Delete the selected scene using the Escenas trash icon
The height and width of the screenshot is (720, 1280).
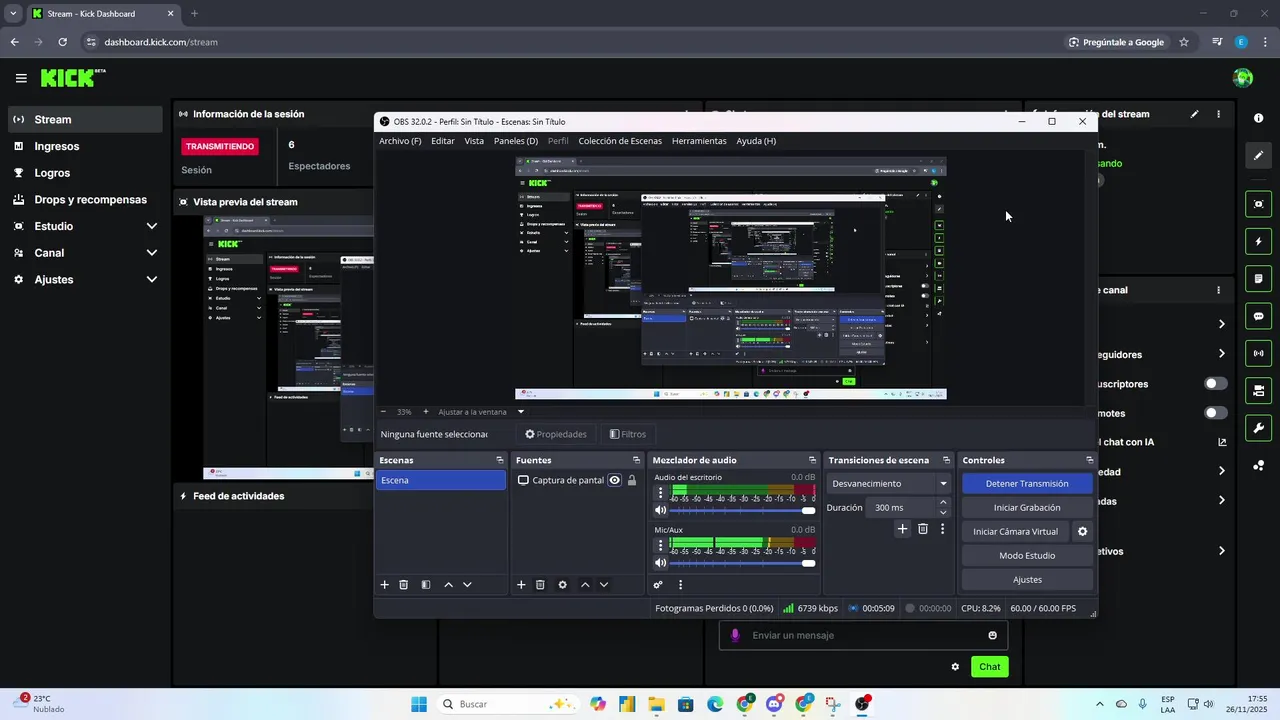pos(404,585)
